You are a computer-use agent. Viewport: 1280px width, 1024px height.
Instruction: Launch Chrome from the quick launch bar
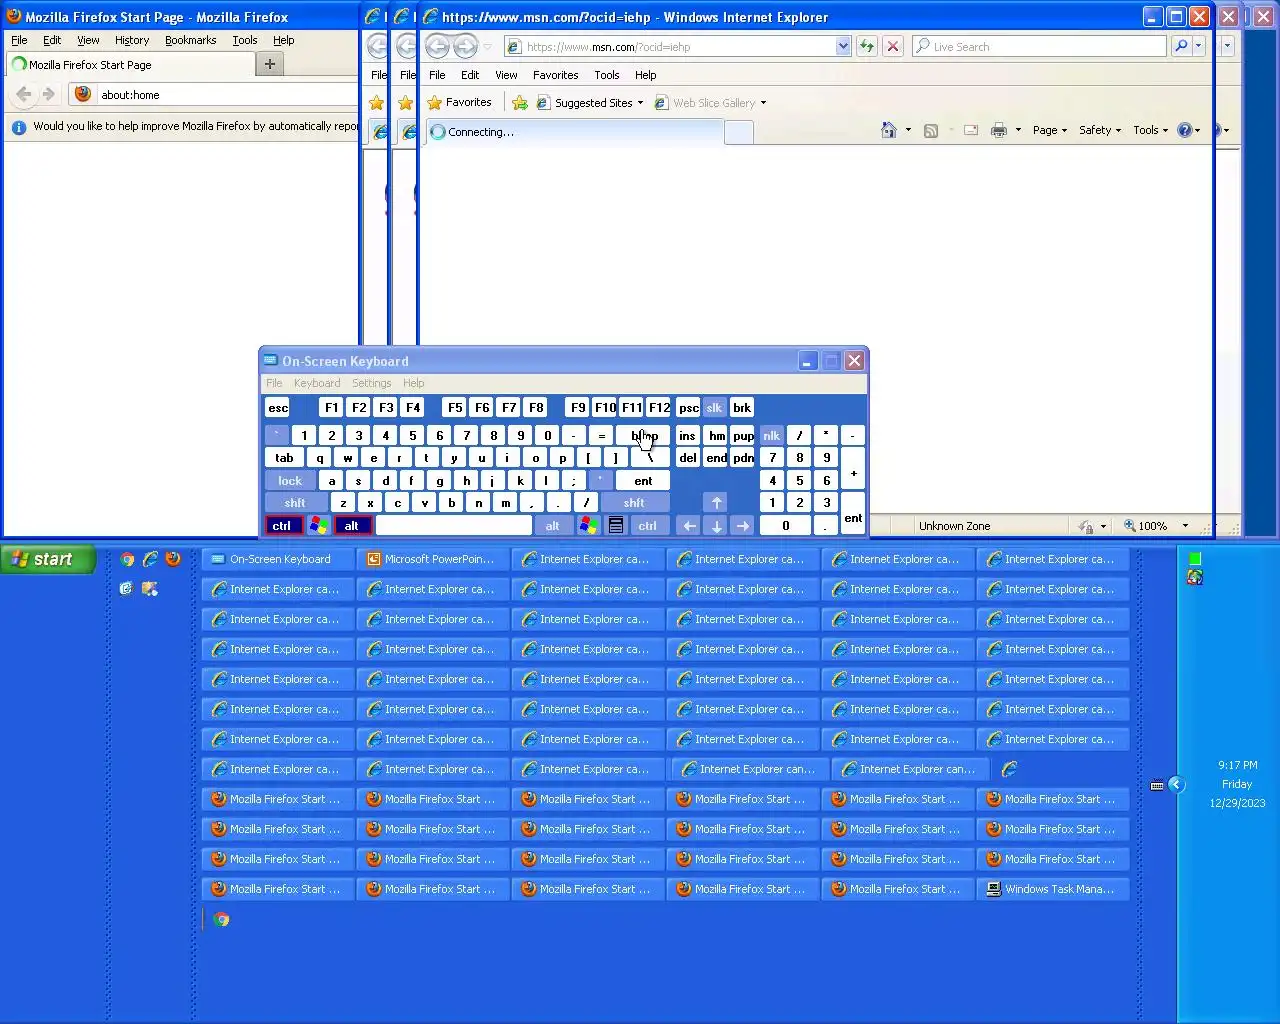pos(127,559)
